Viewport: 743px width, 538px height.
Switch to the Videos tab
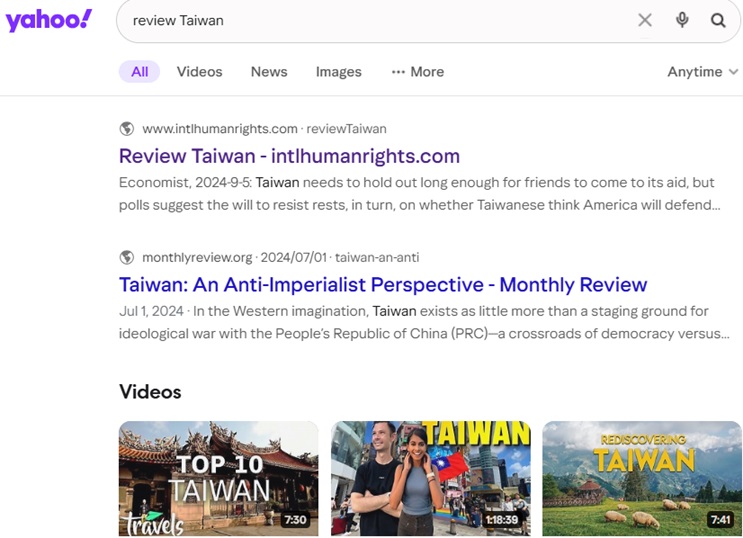click(x=199, y=72)
